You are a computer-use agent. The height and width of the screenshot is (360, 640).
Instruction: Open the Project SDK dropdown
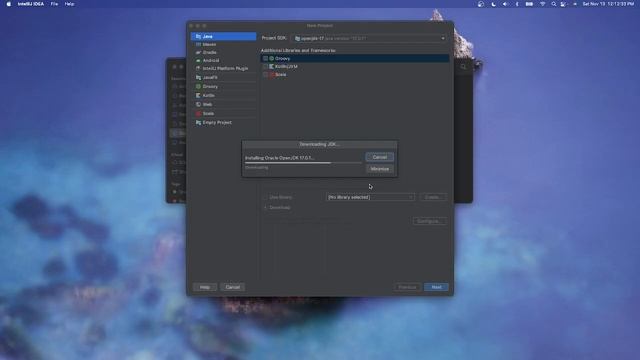[x=369, y=38]
